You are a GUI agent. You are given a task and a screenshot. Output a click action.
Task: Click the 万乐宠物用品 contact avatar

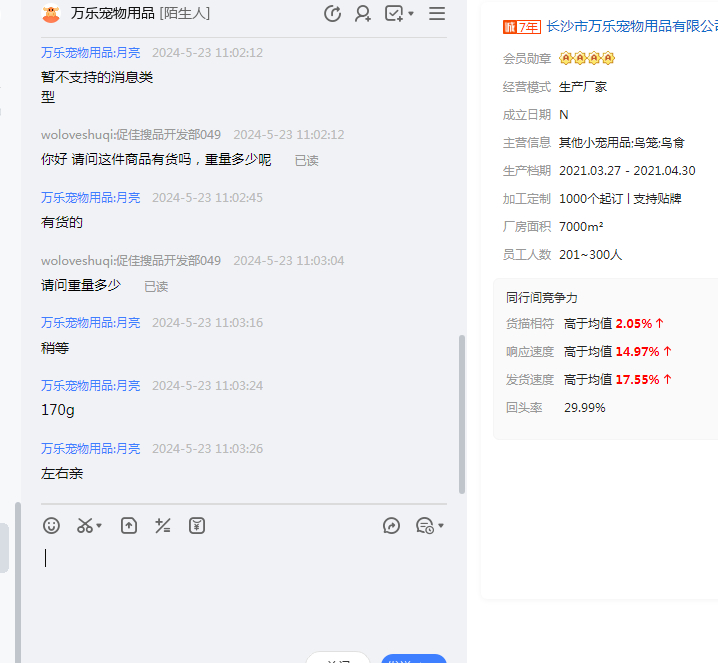[51, 14]
